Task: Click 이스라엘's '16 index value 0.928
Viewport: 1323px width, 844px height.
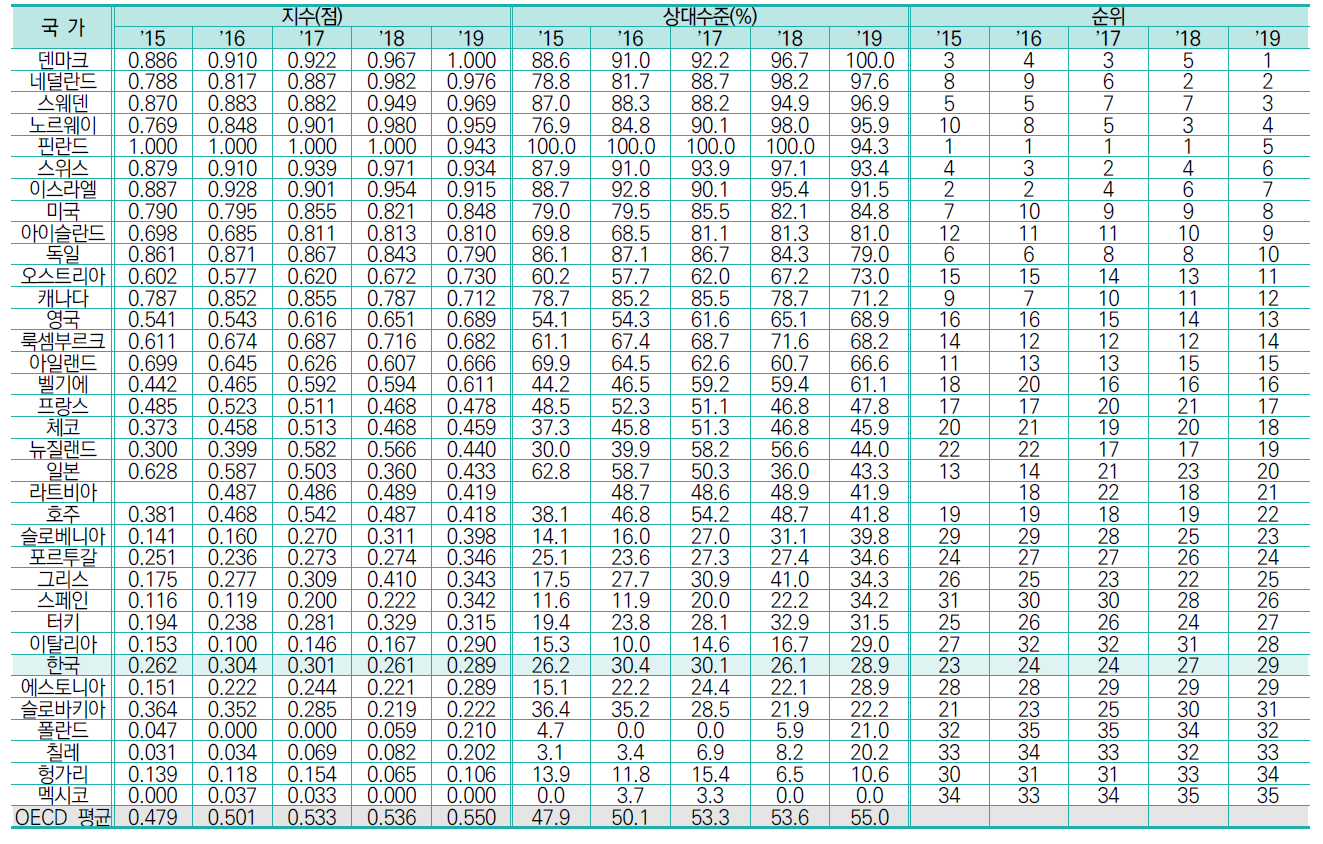Action: [x=233, y=189]
